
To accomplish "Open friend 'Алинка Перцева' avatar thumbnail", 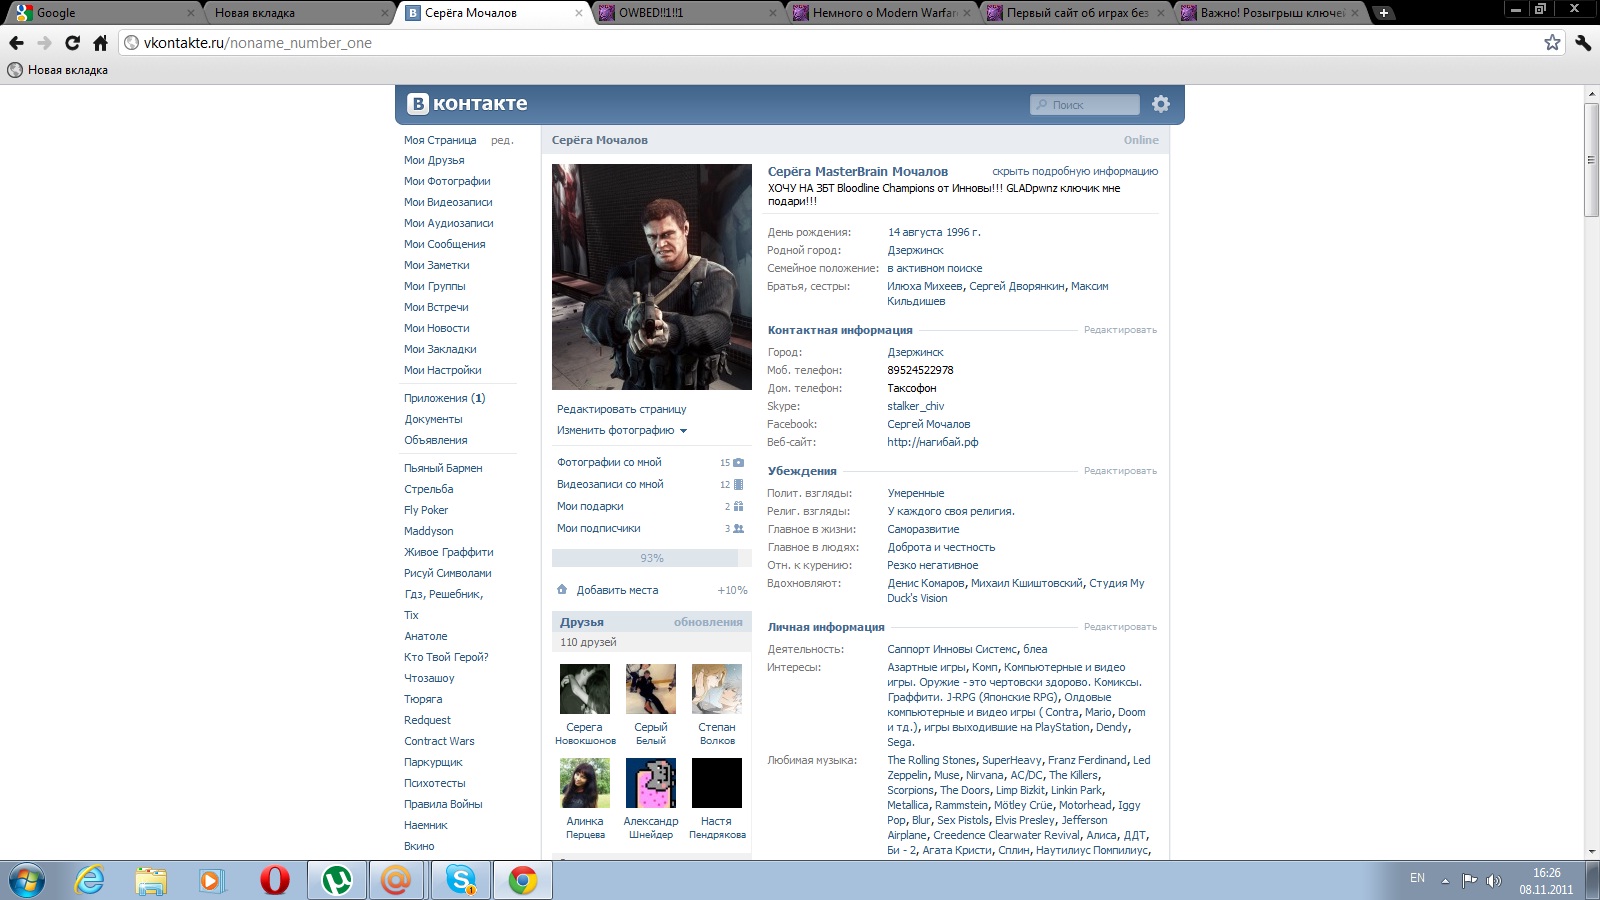I will [585, 783].
